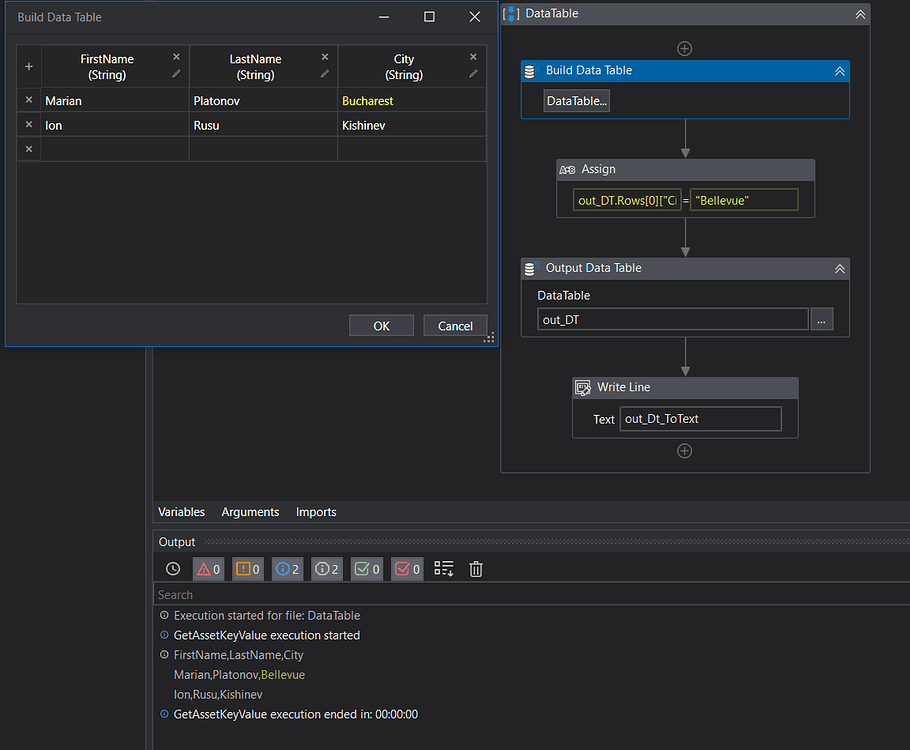Click the Output panel Search field
Viewport: 910px width, 750px height.
[530, 595]
